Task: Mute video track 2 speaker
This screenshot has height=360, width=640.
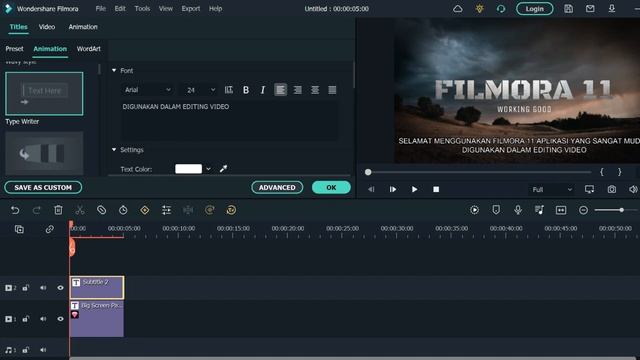Action: (43, 288)
